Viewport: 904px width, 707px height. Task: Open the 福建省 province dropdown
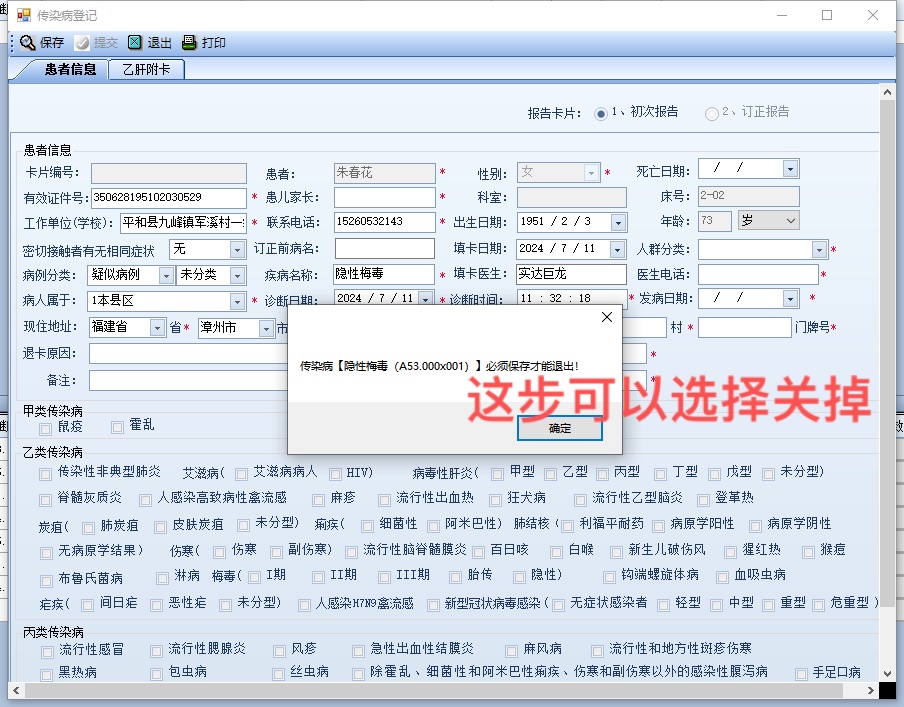coord(157,328)
